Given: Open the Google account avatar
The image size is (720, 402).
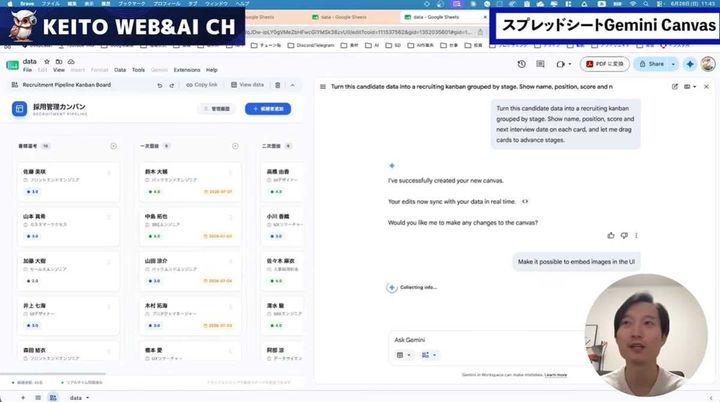Looking at the screenshot, I should point(708,64).
